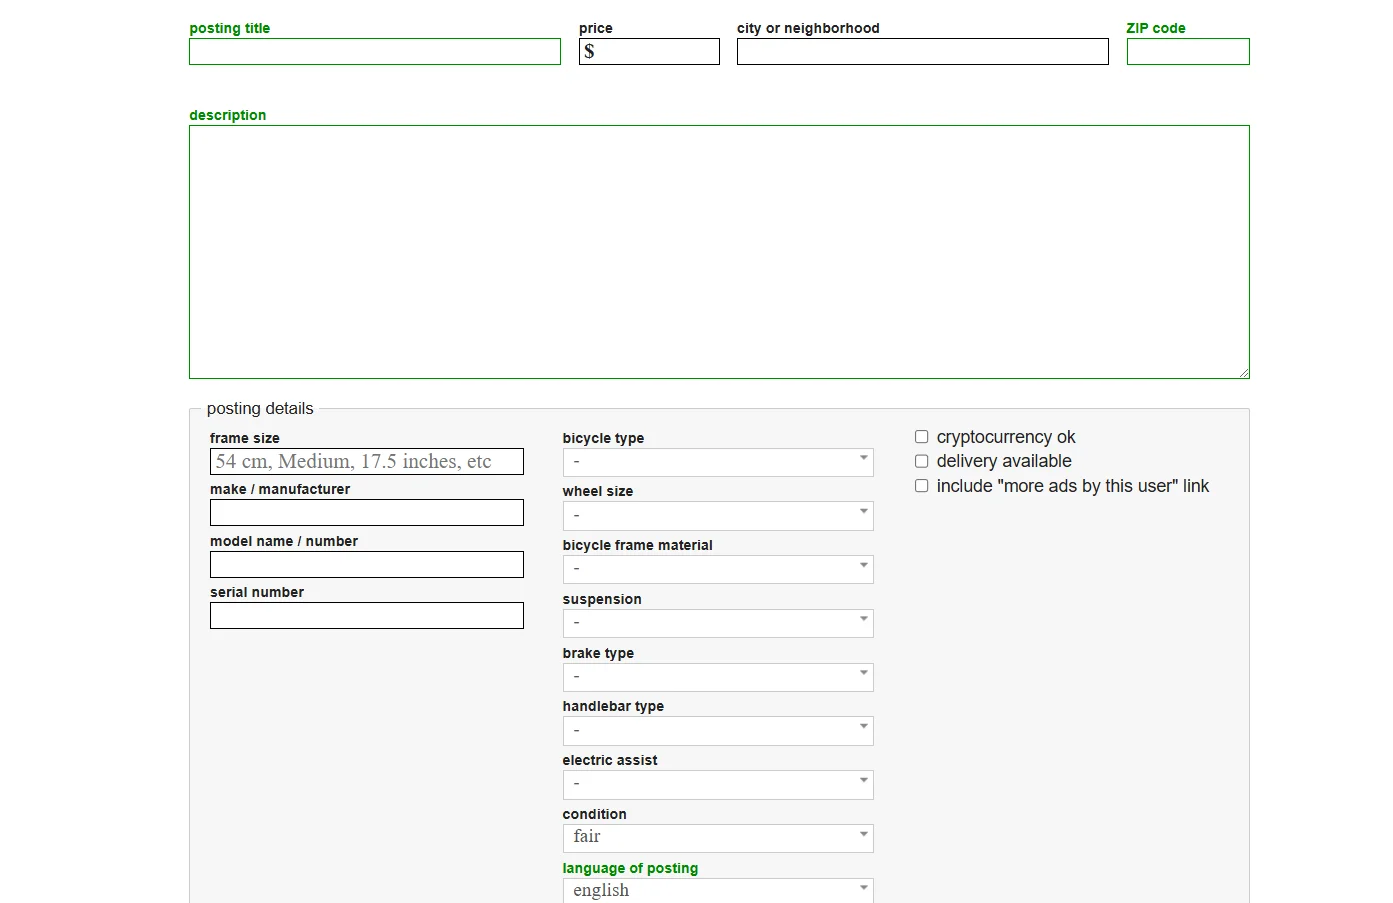Viewport: 1393px width, 903px height.
Task: Click the price input field
Action: [655, 52]
